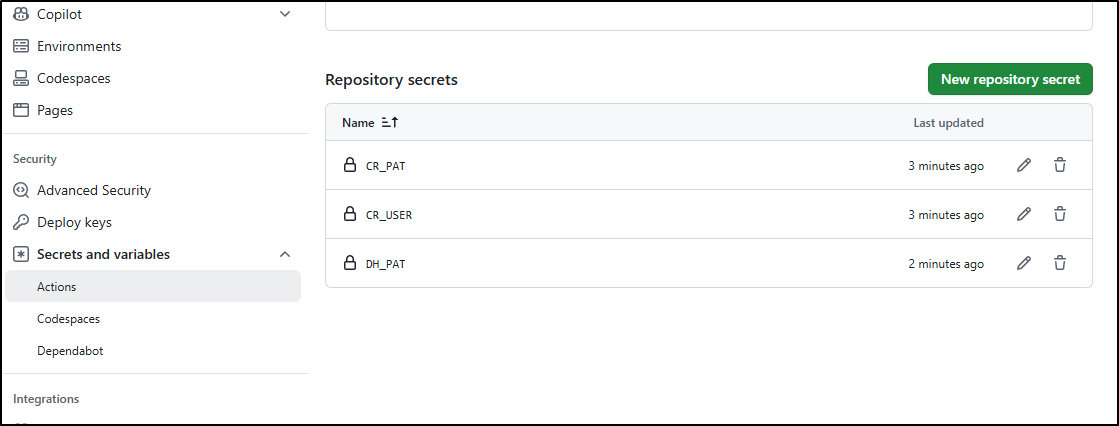Delete the CR_USER secret trash icon
The image size is (1119, 426).
[1060, 214]
